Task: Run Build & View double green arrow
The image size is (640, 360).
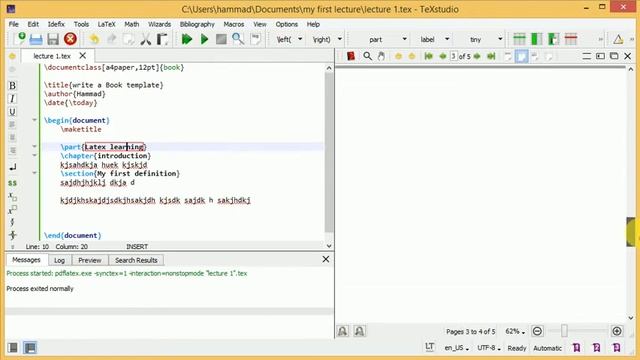Action: 187,39
